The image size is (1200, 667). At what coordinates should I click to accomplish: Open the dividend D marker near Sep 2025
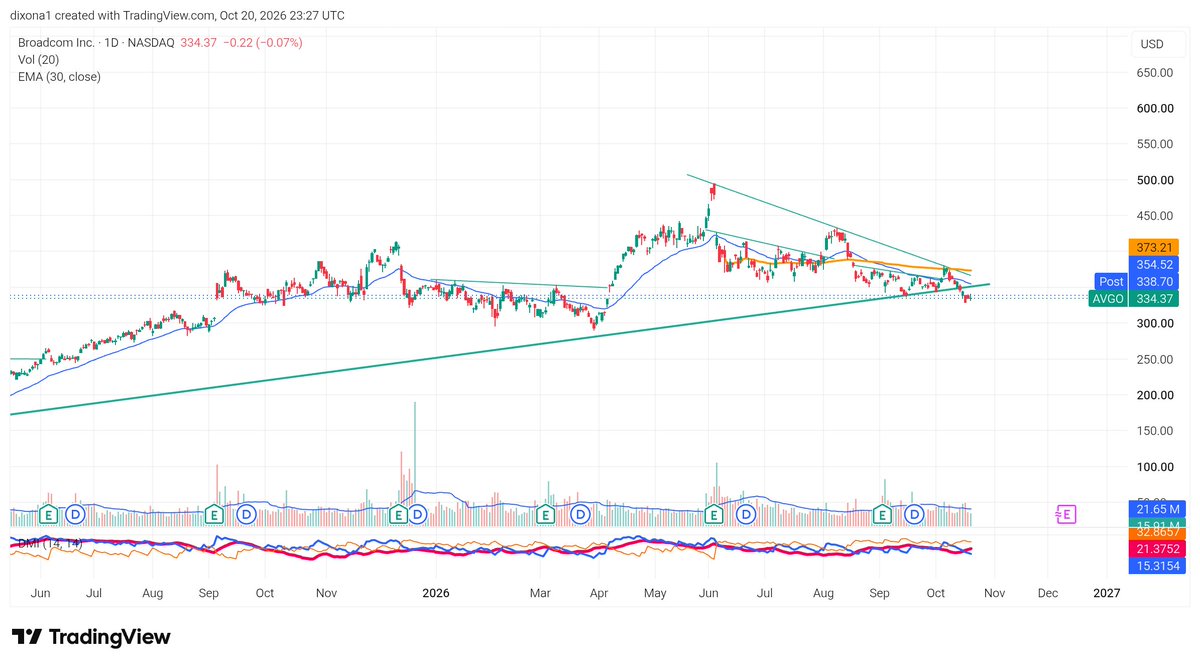click(245, 514)
